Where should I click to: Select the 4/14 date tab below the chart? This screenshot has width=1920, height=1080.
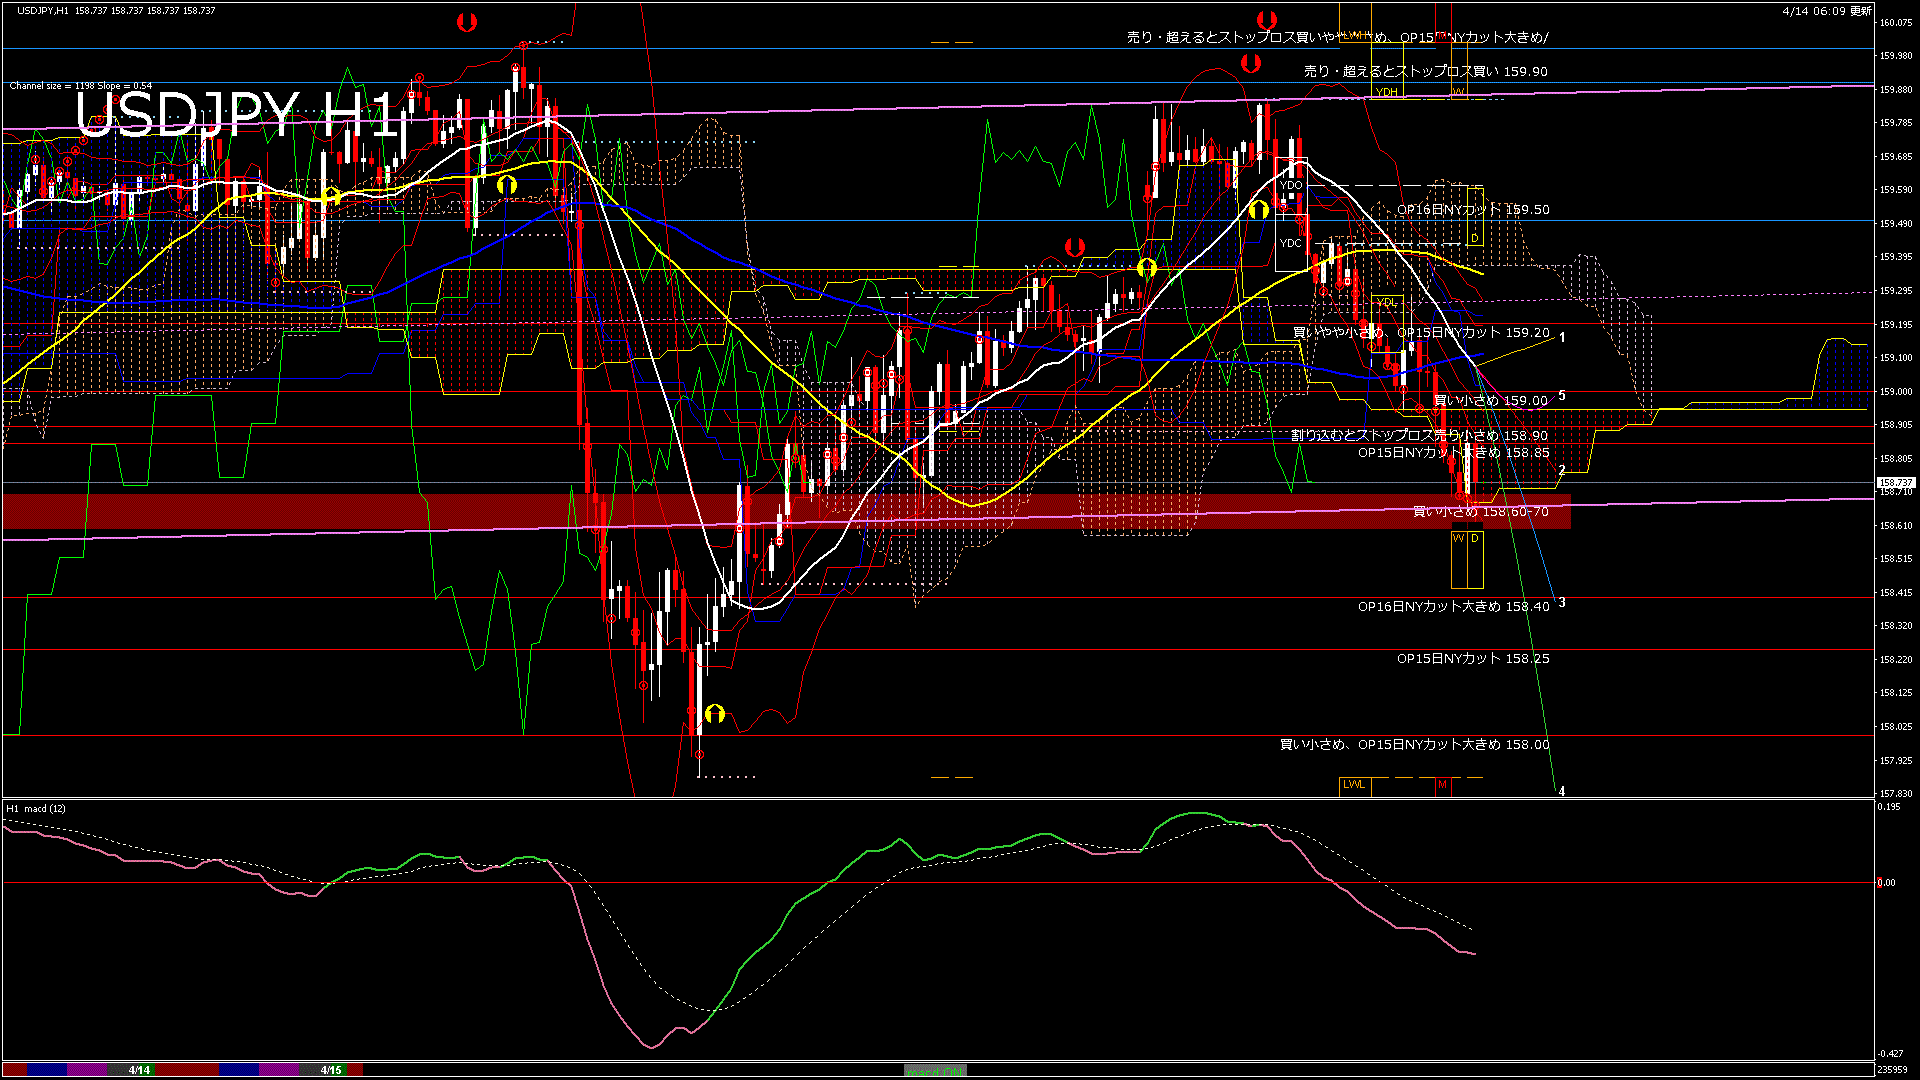click(138, 1069)
